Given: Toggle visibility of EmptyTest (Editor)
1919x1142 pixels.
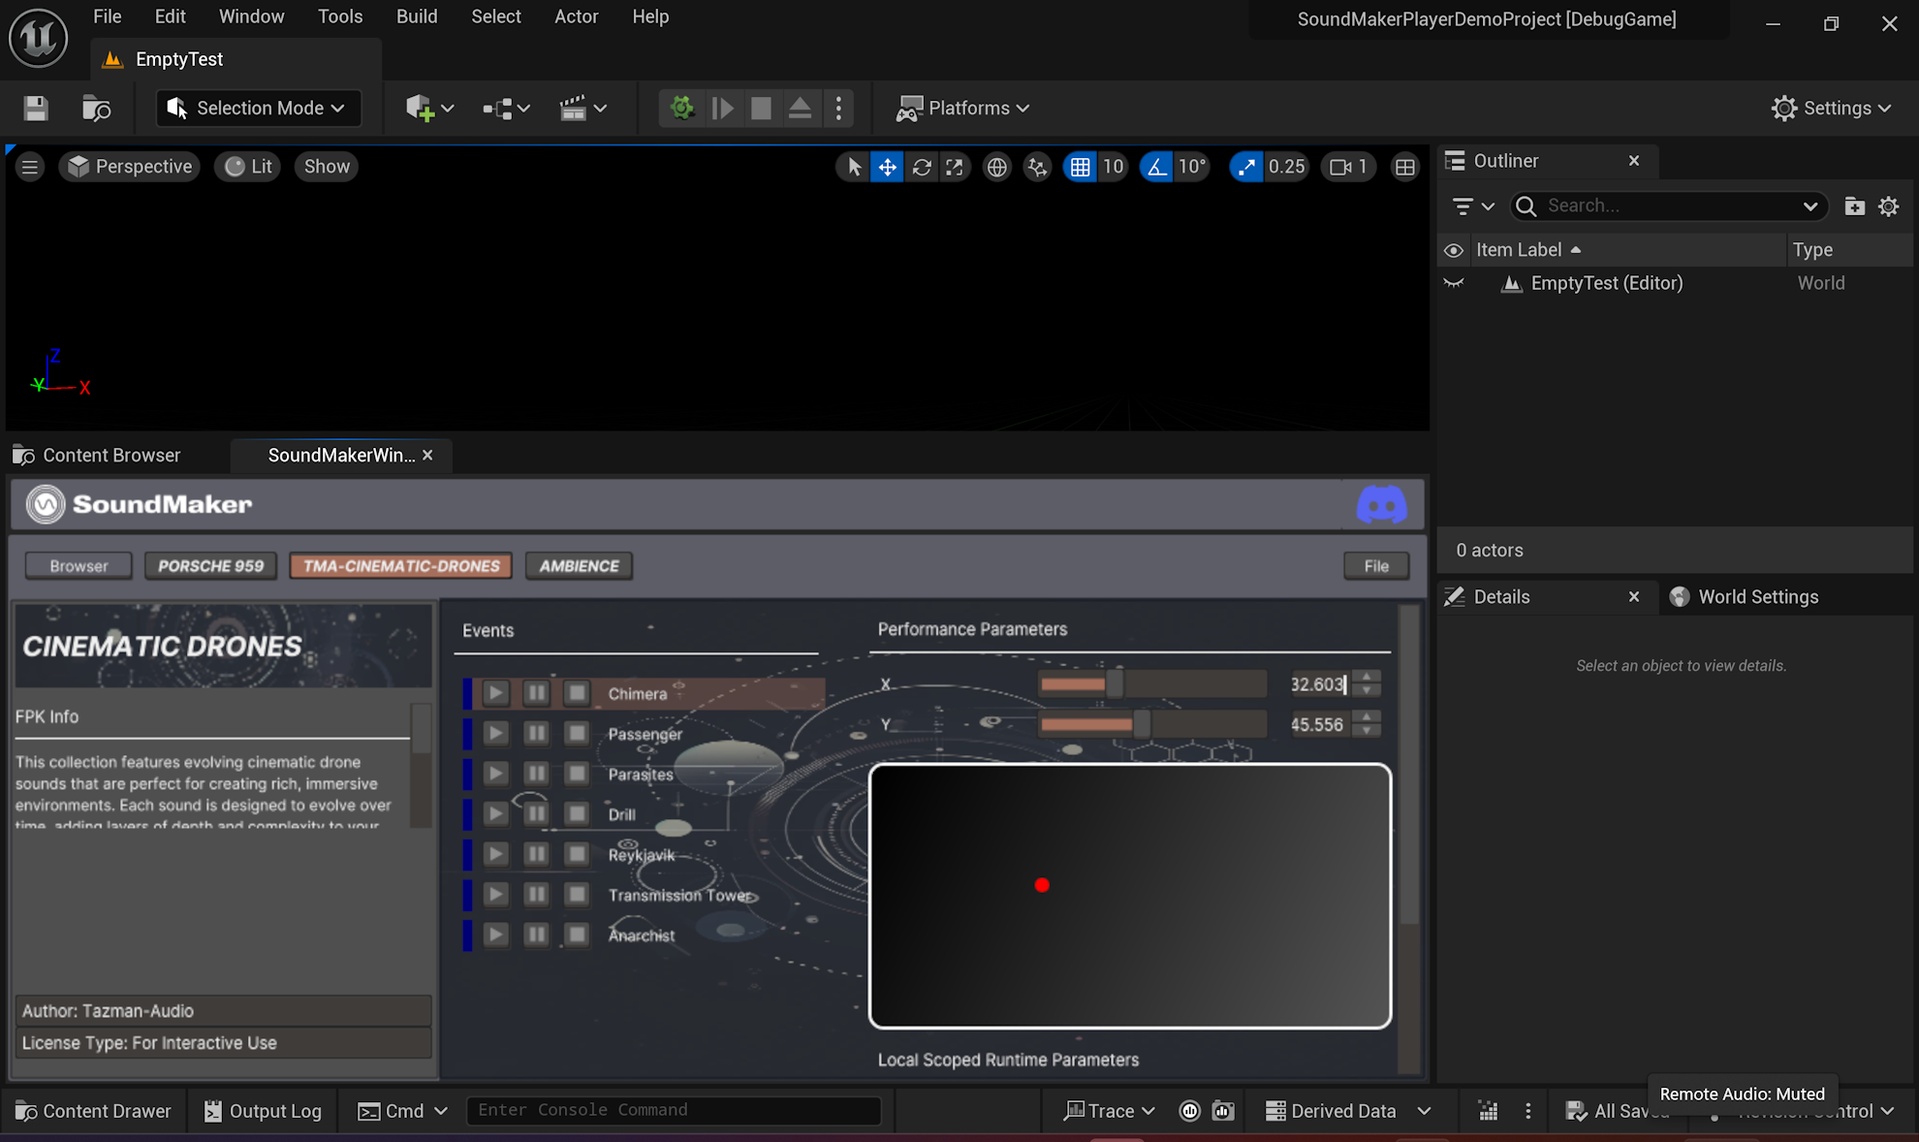Looking at the screenshot, I should 1453,283.
